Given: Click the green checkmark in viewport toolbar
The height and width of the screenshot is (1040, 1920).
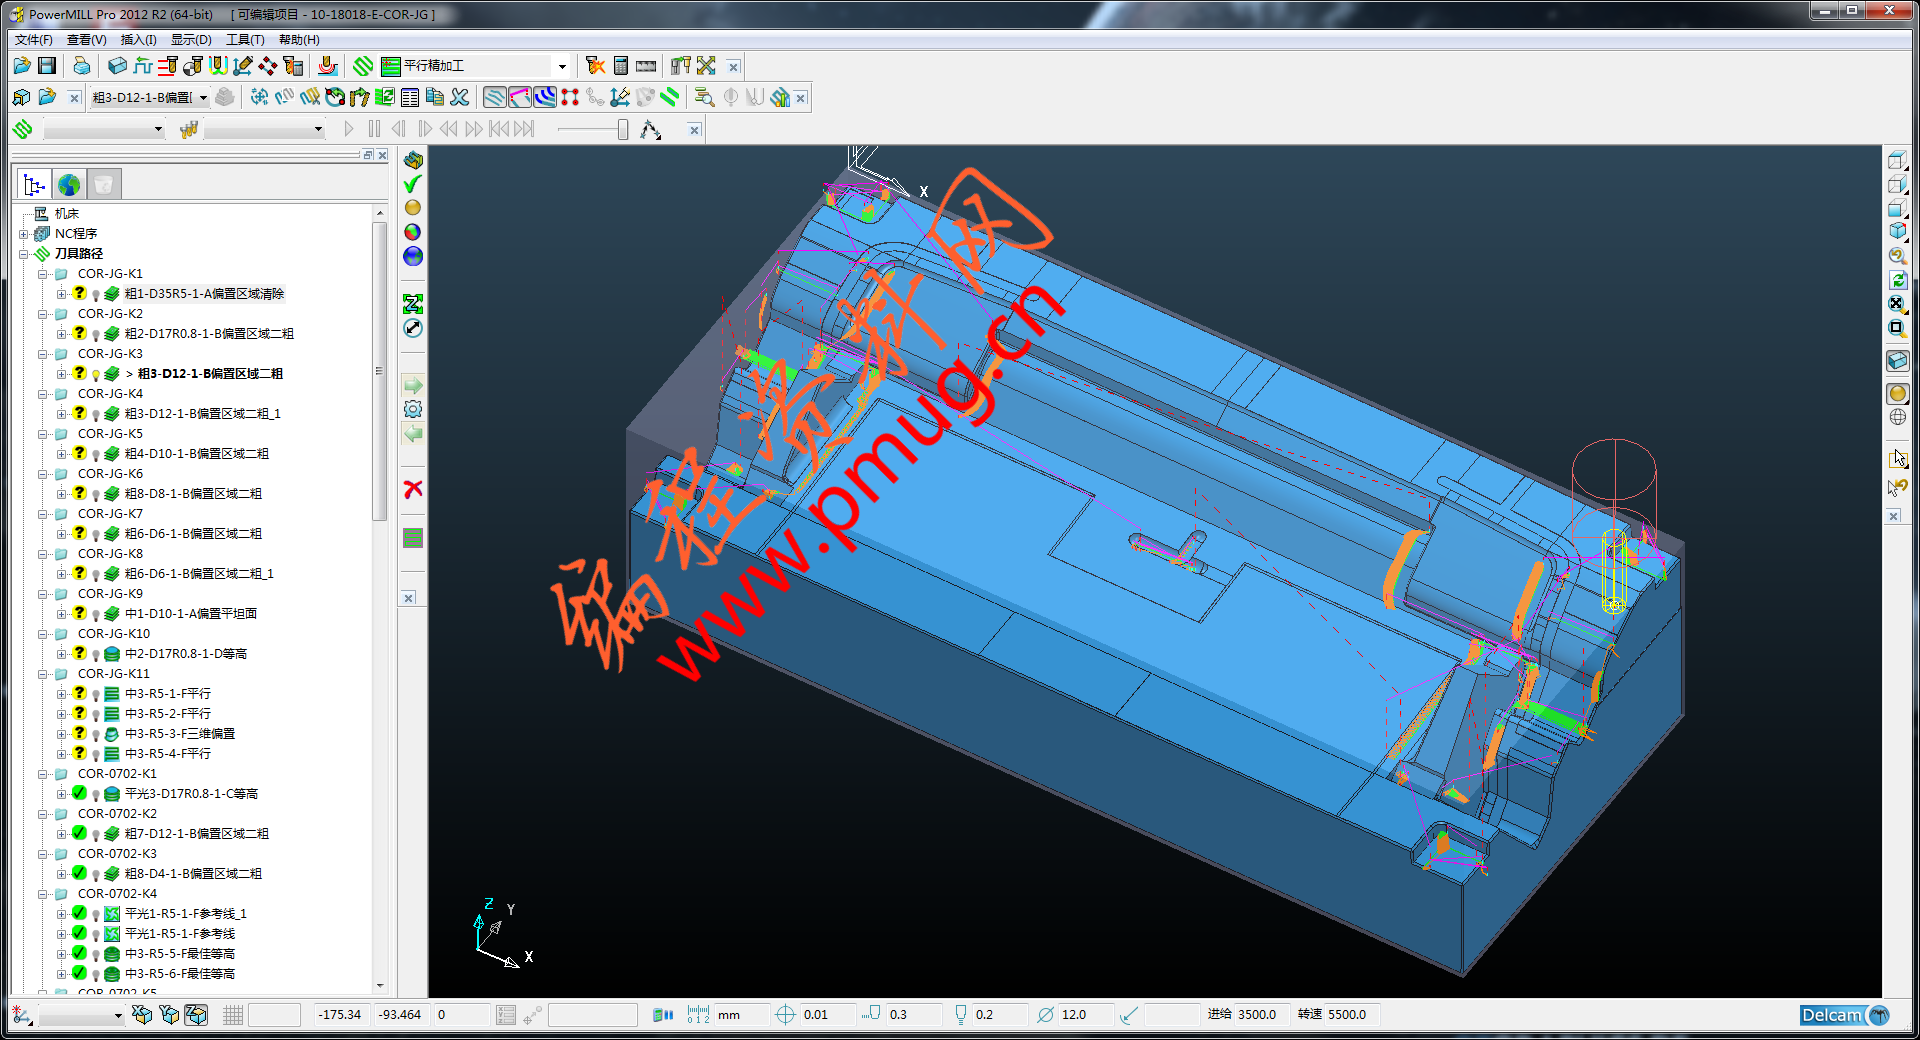Looking at the screenshot, I should point(413,184).
